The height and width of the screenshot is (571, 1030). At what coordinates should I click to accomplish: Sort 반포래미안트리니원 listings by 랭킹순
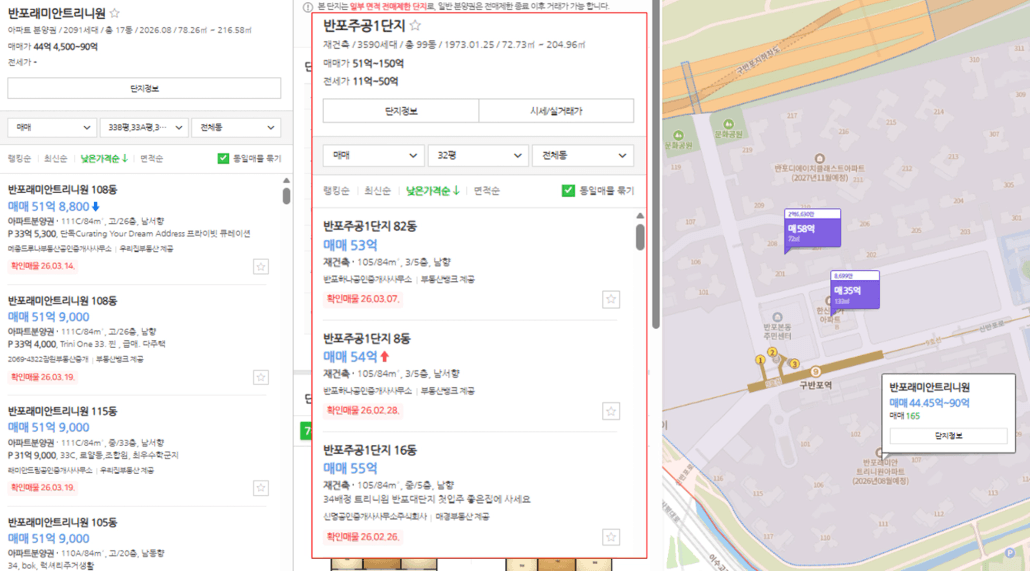click(x=19, y=158)
